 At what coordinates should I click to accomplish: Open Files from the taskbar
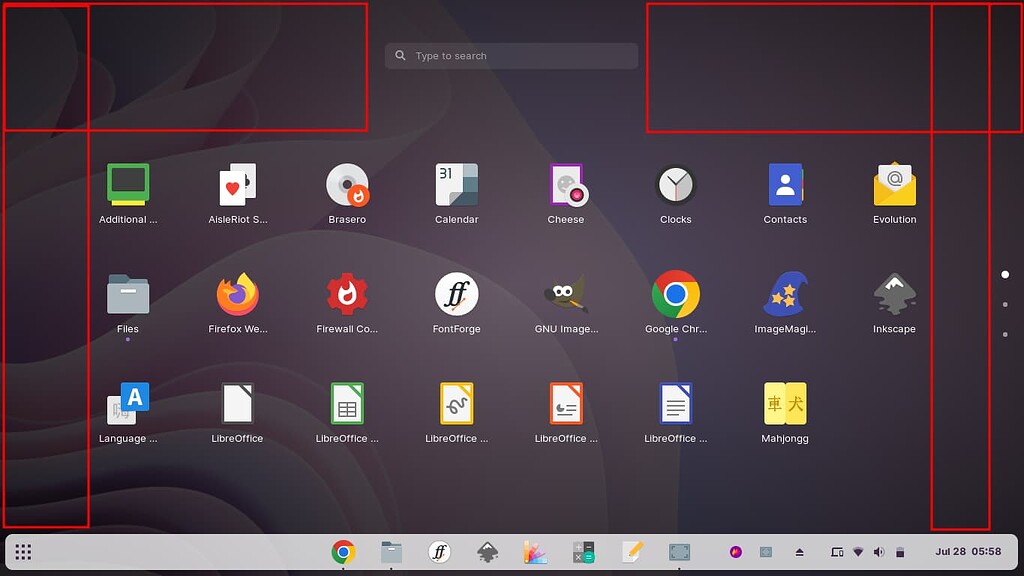coord(391,552)
